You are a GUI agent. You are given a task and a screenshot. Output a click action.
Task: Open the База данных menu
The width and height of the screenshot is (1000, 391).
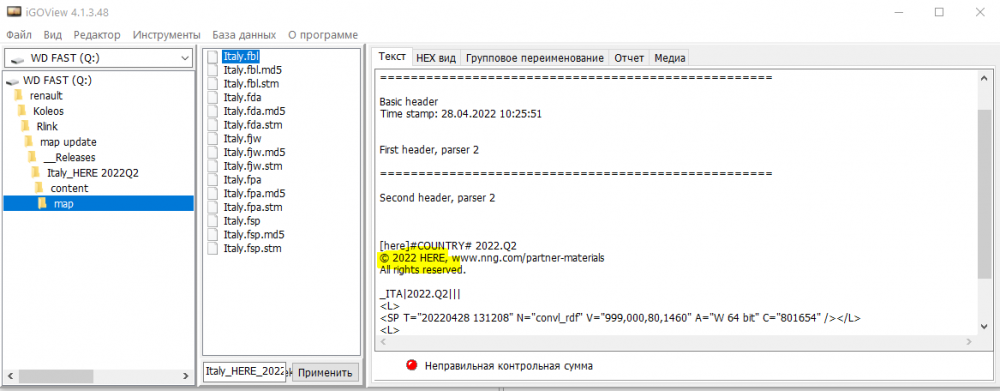(x=244, y=34)
